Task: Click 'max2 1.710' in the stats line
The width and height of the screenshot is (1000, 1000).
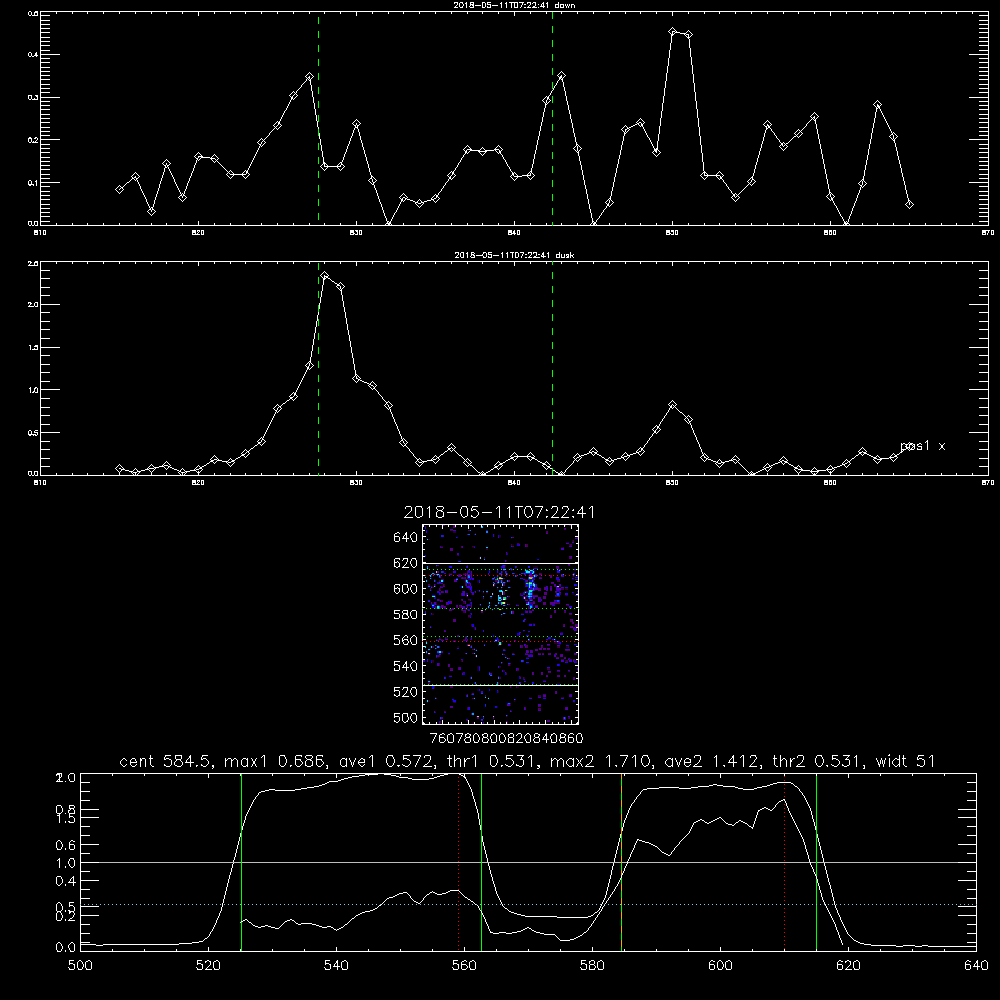Action: coord(601,761)
